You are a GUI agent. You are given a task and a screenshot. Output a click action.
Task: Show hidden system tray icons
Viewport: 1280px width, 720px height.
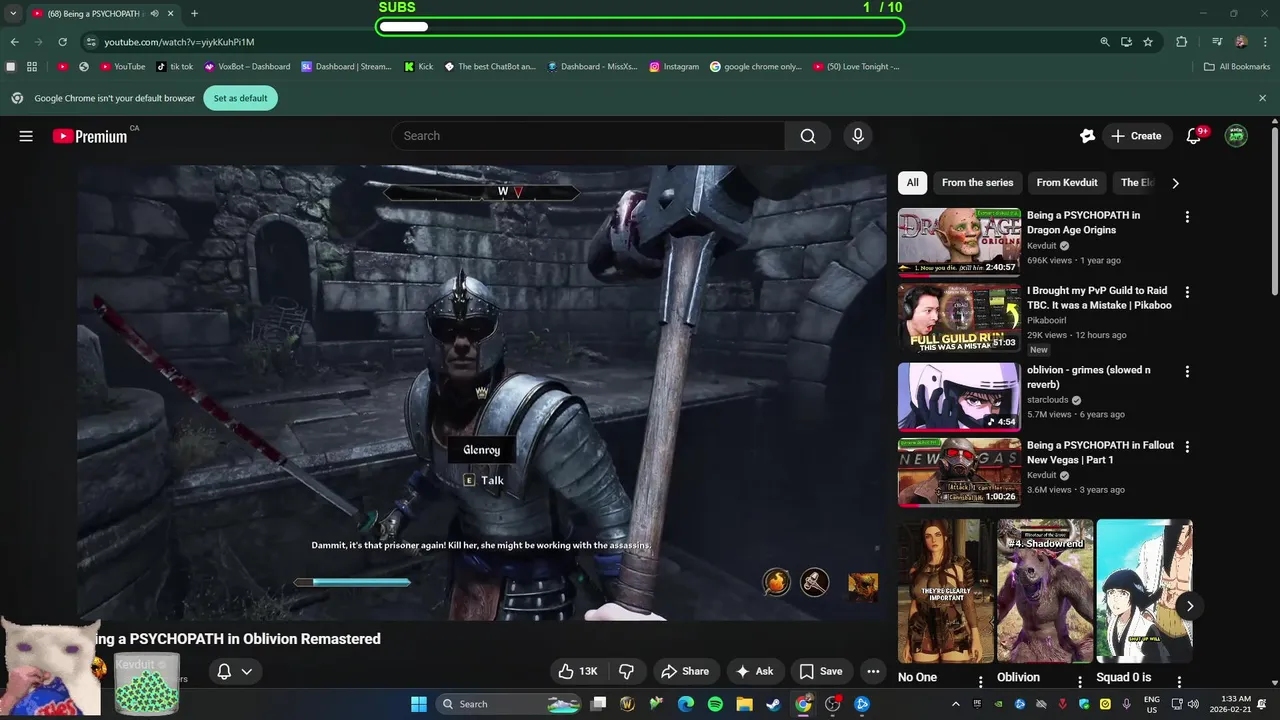coord(955,704)
